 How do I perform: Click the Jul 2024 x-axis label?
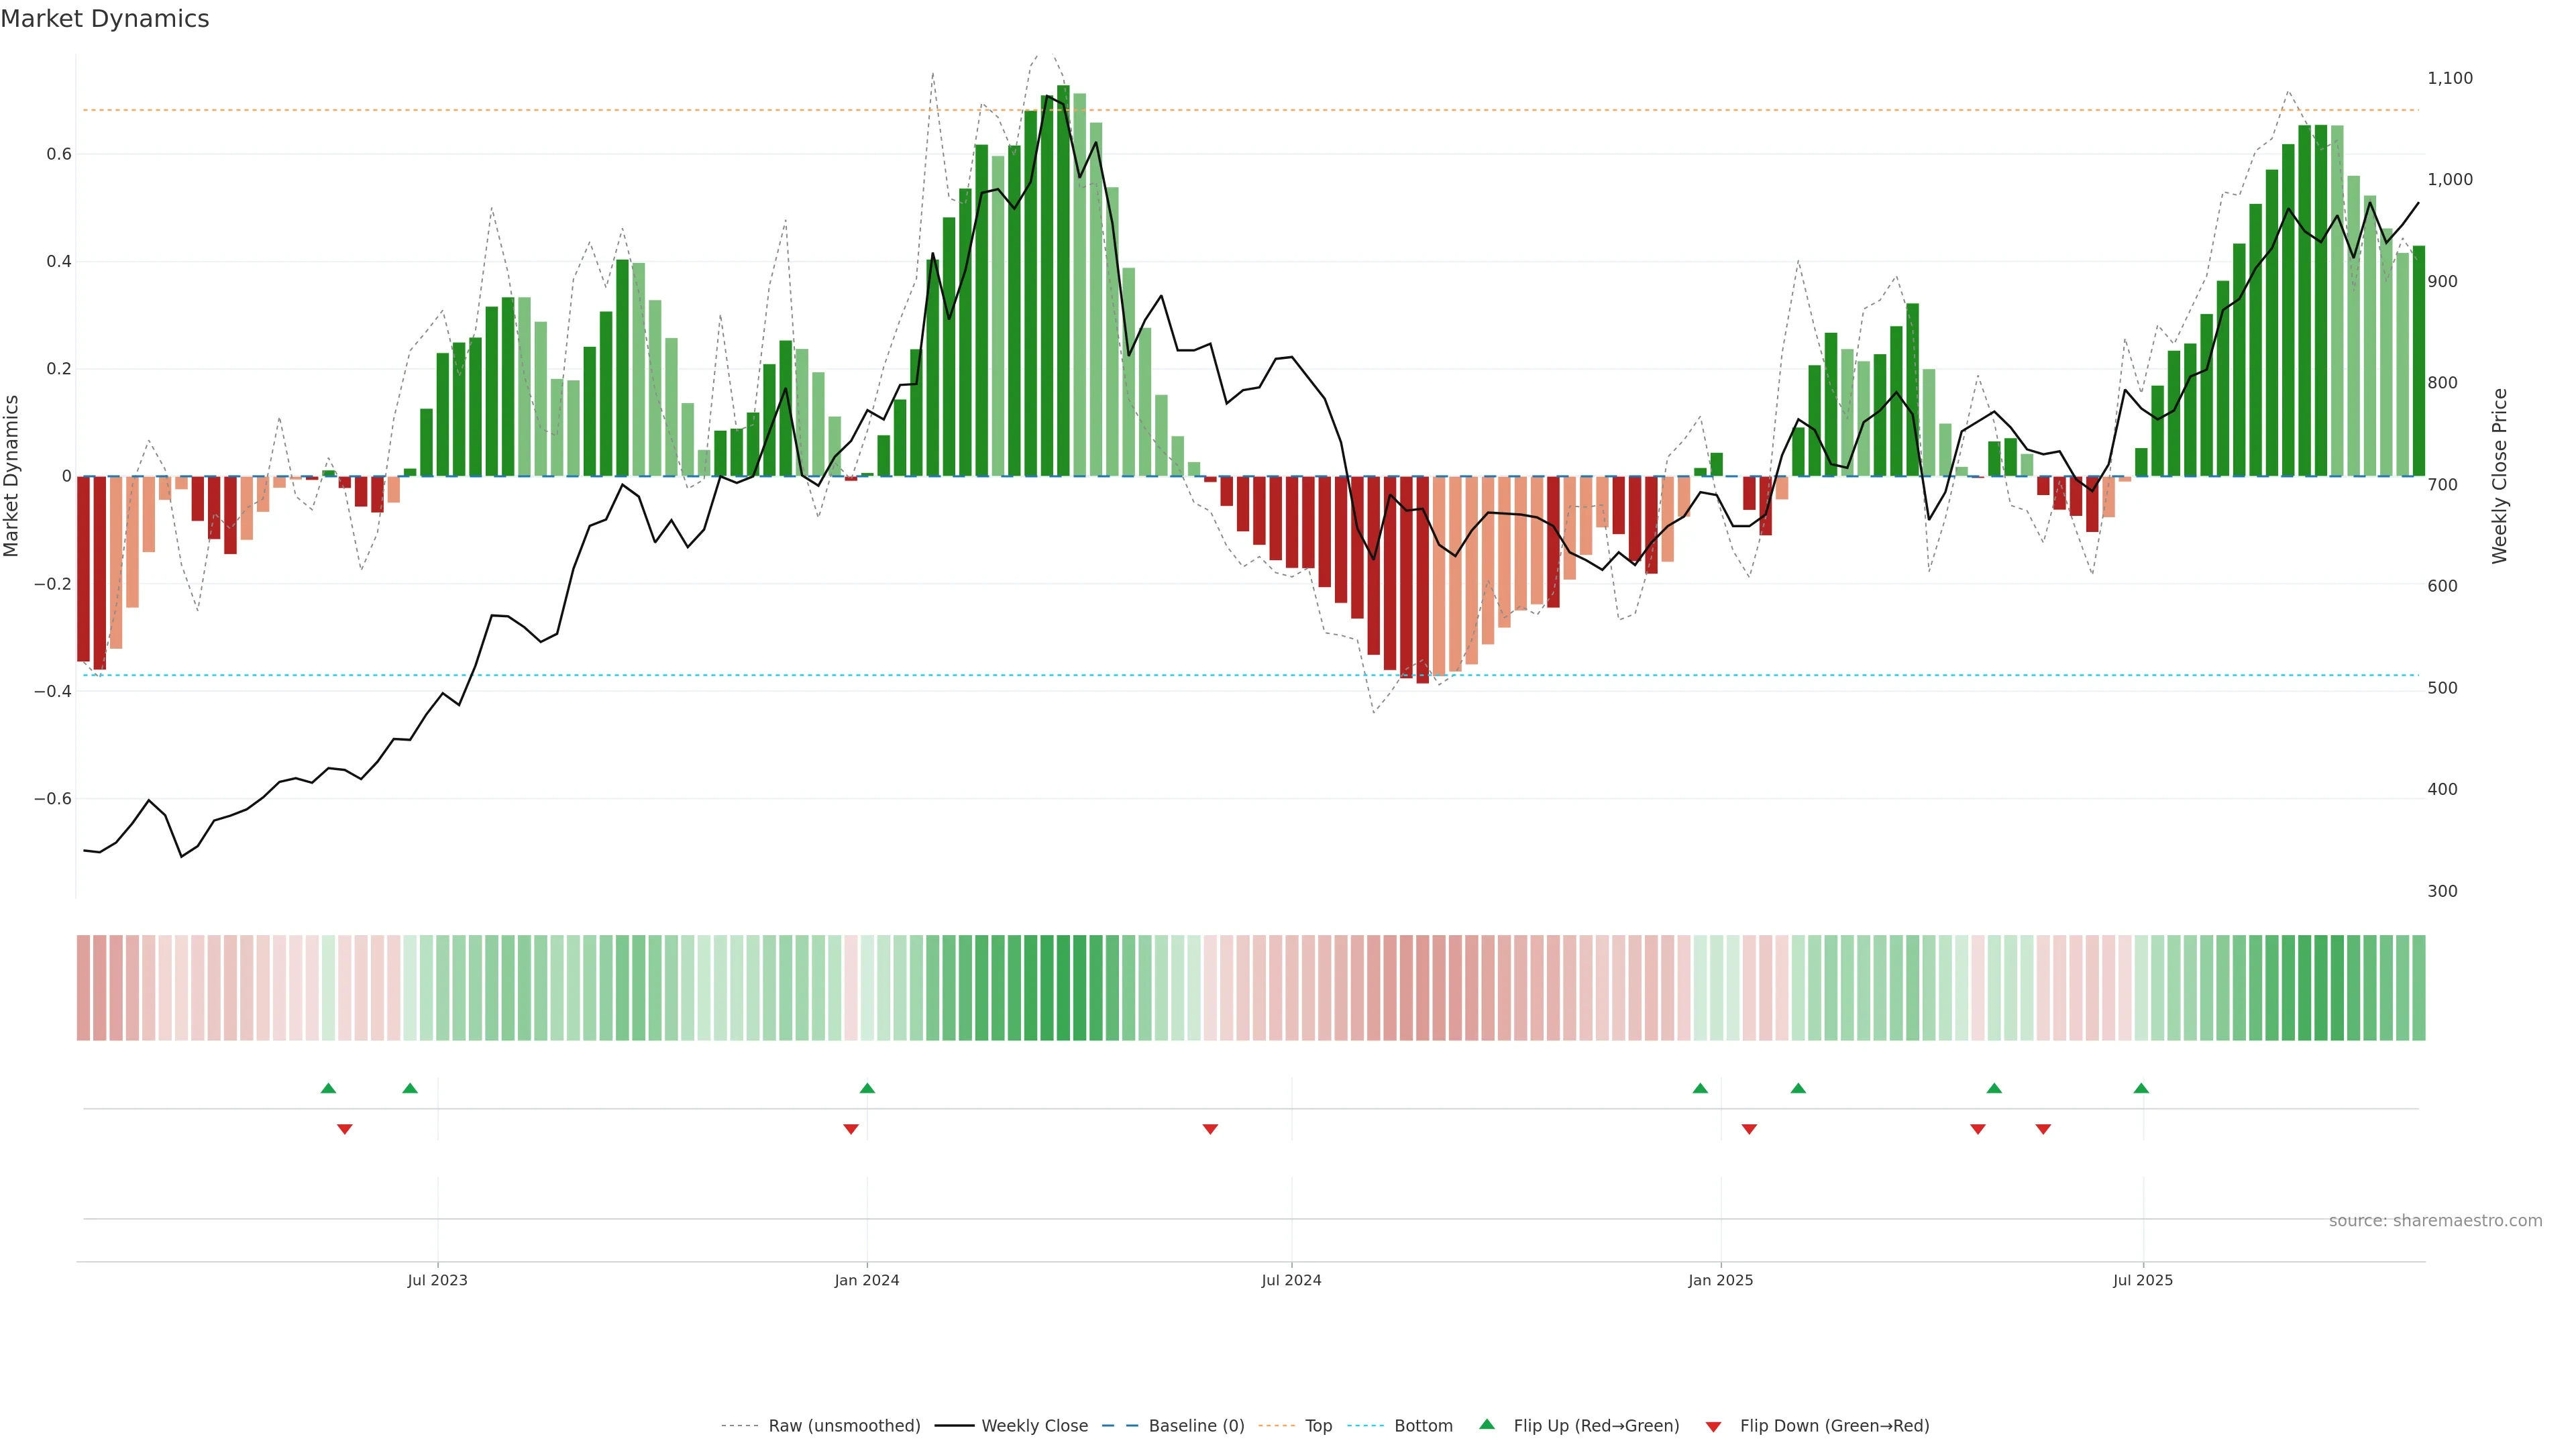(x=1291, y=1280)
